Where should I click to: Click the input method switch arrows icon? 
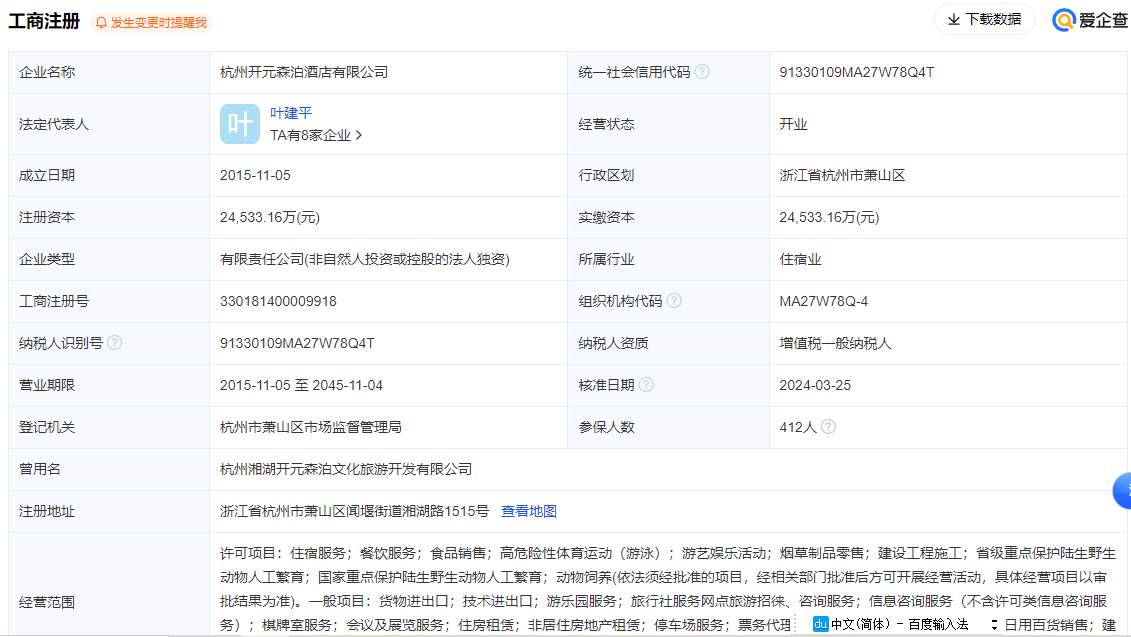pos(994,625)
